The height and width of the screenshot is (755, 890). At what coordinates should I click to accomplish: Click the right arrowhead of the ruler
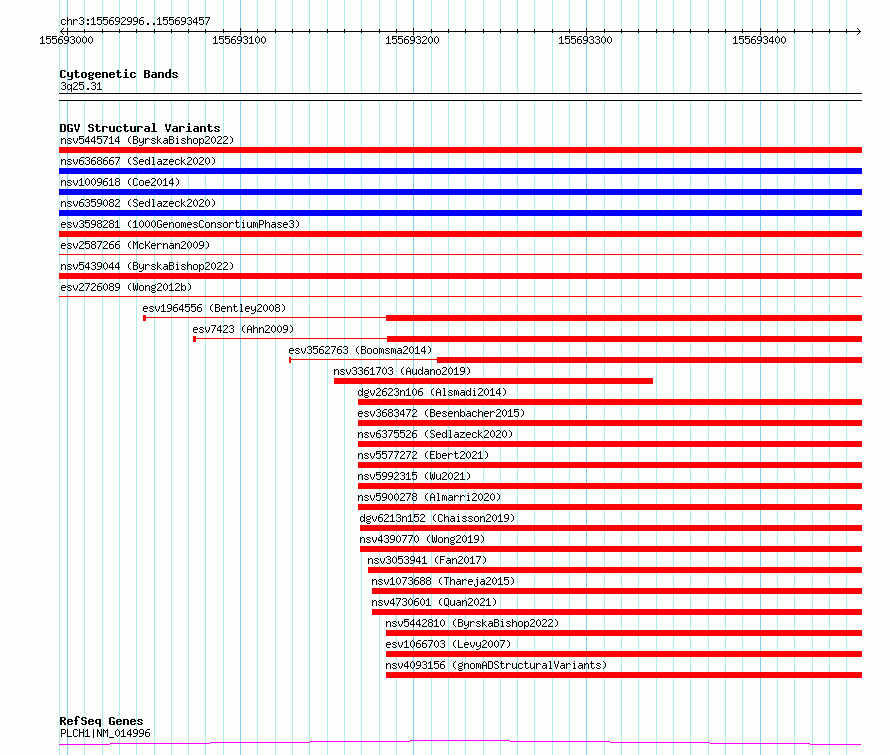[x=858, y=32]
